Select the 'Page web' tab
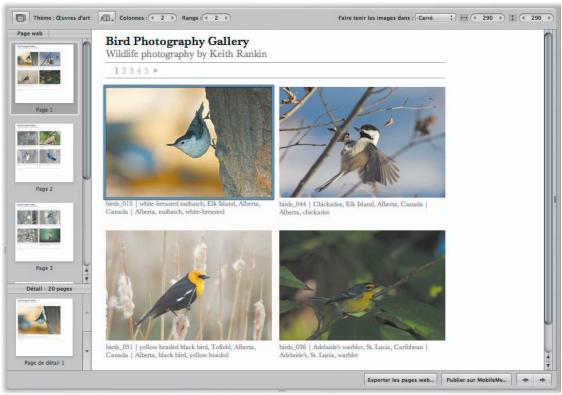Screen dimensions: 562x395 click(30, 33)
